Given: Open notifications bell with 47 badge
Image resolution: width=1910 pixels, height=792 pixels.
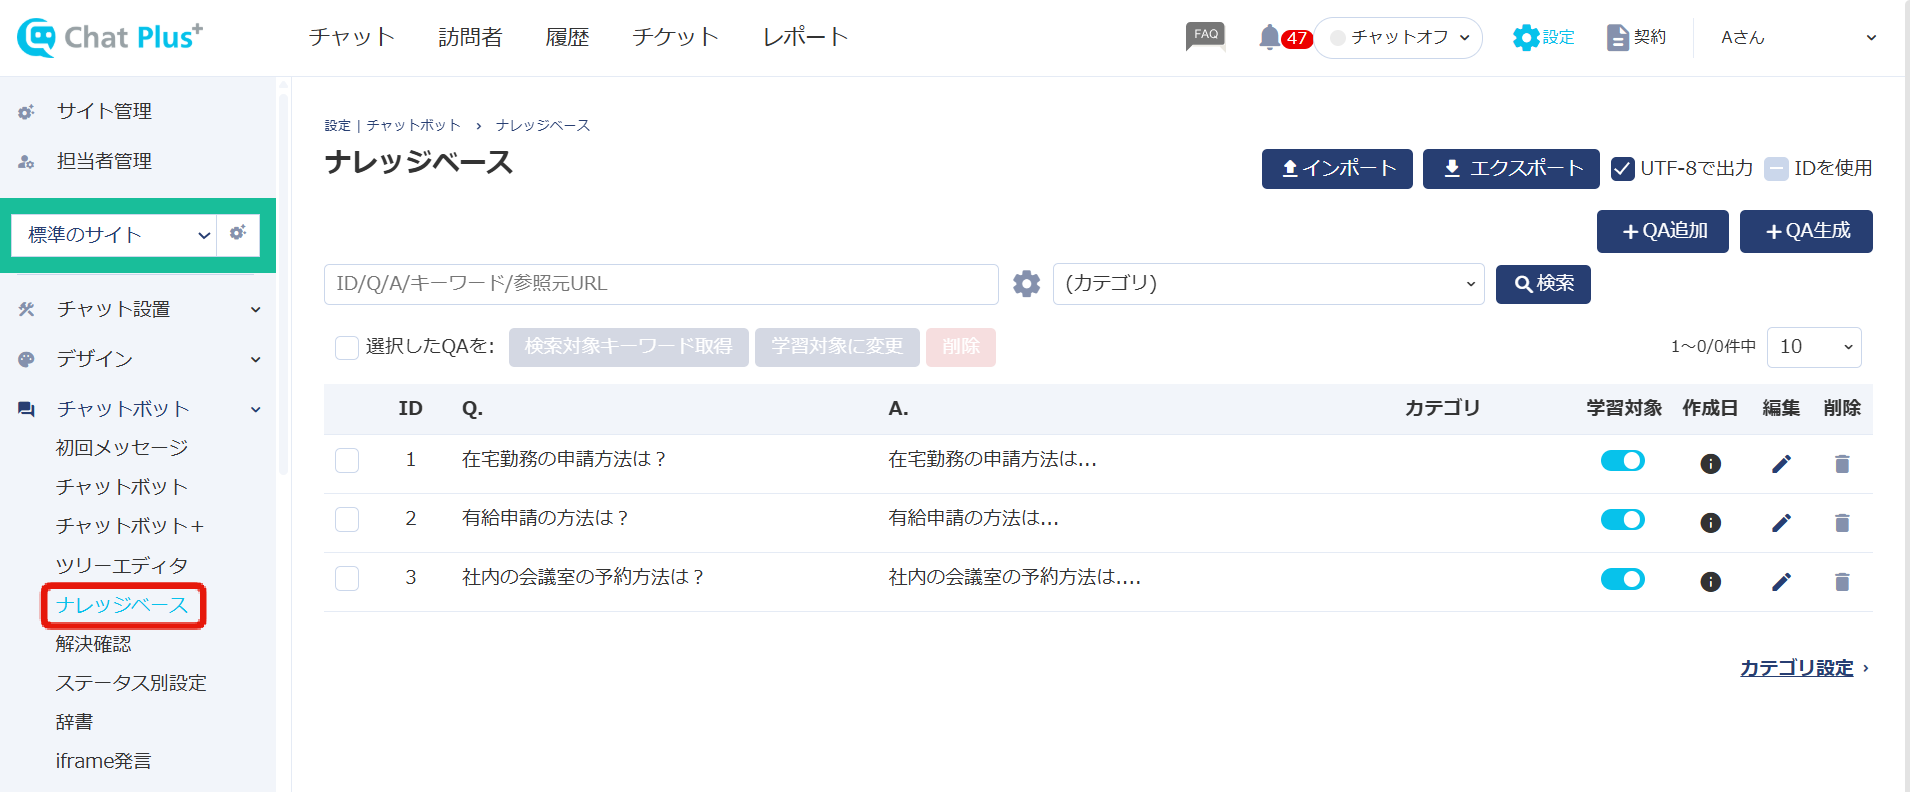Looking at the screenshot, I should click(1285, 38).
